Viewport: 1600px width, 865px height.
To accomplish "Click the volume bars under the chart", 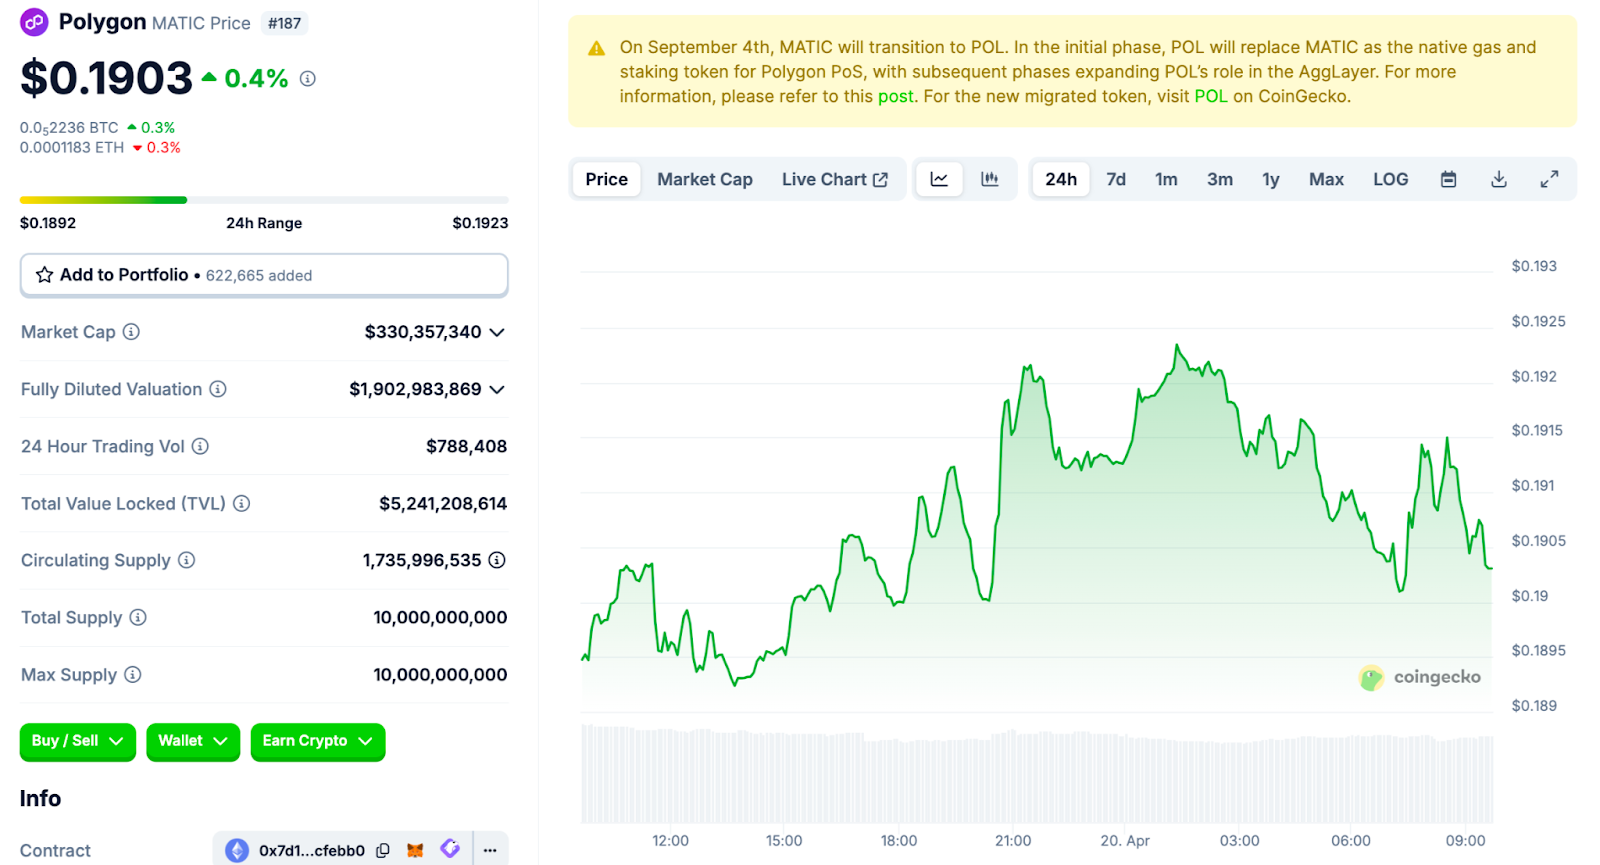I will pyautogui.click(x=1037, y=775).
